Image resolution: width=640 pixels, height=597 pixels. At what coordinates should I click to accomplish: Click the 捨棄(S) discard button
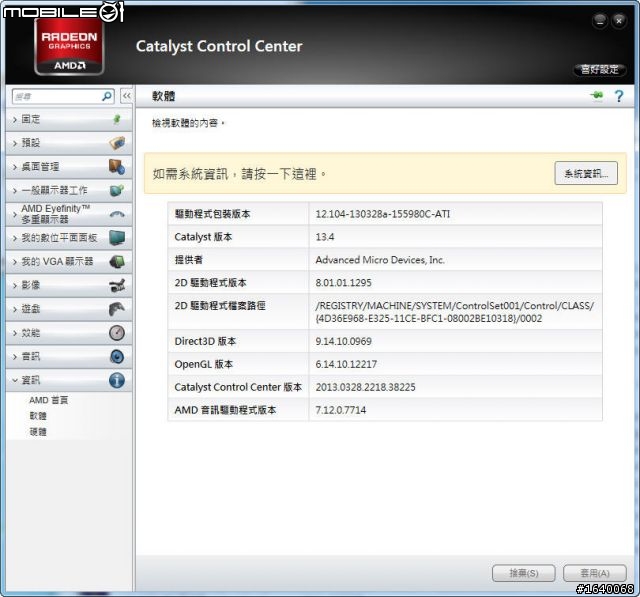click(524, 573)
